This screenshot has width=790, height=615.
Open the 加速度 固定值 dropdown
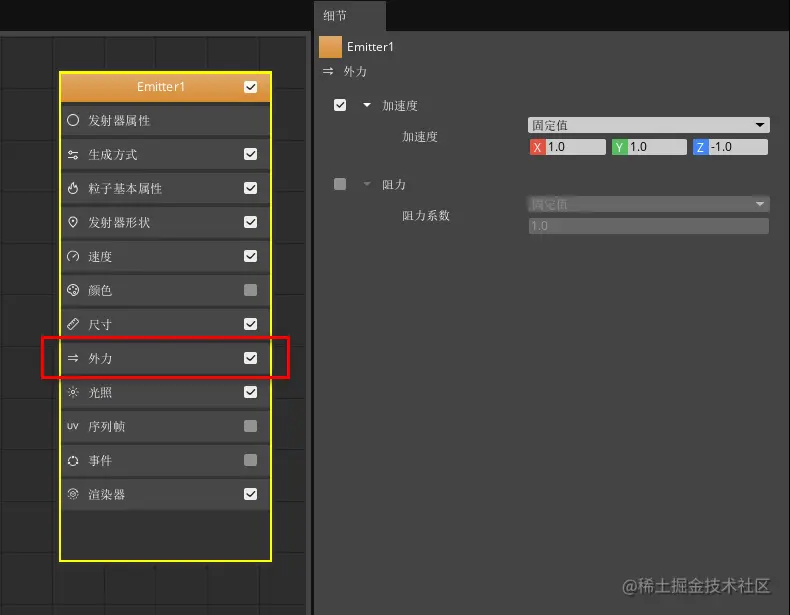click(648, 125)
